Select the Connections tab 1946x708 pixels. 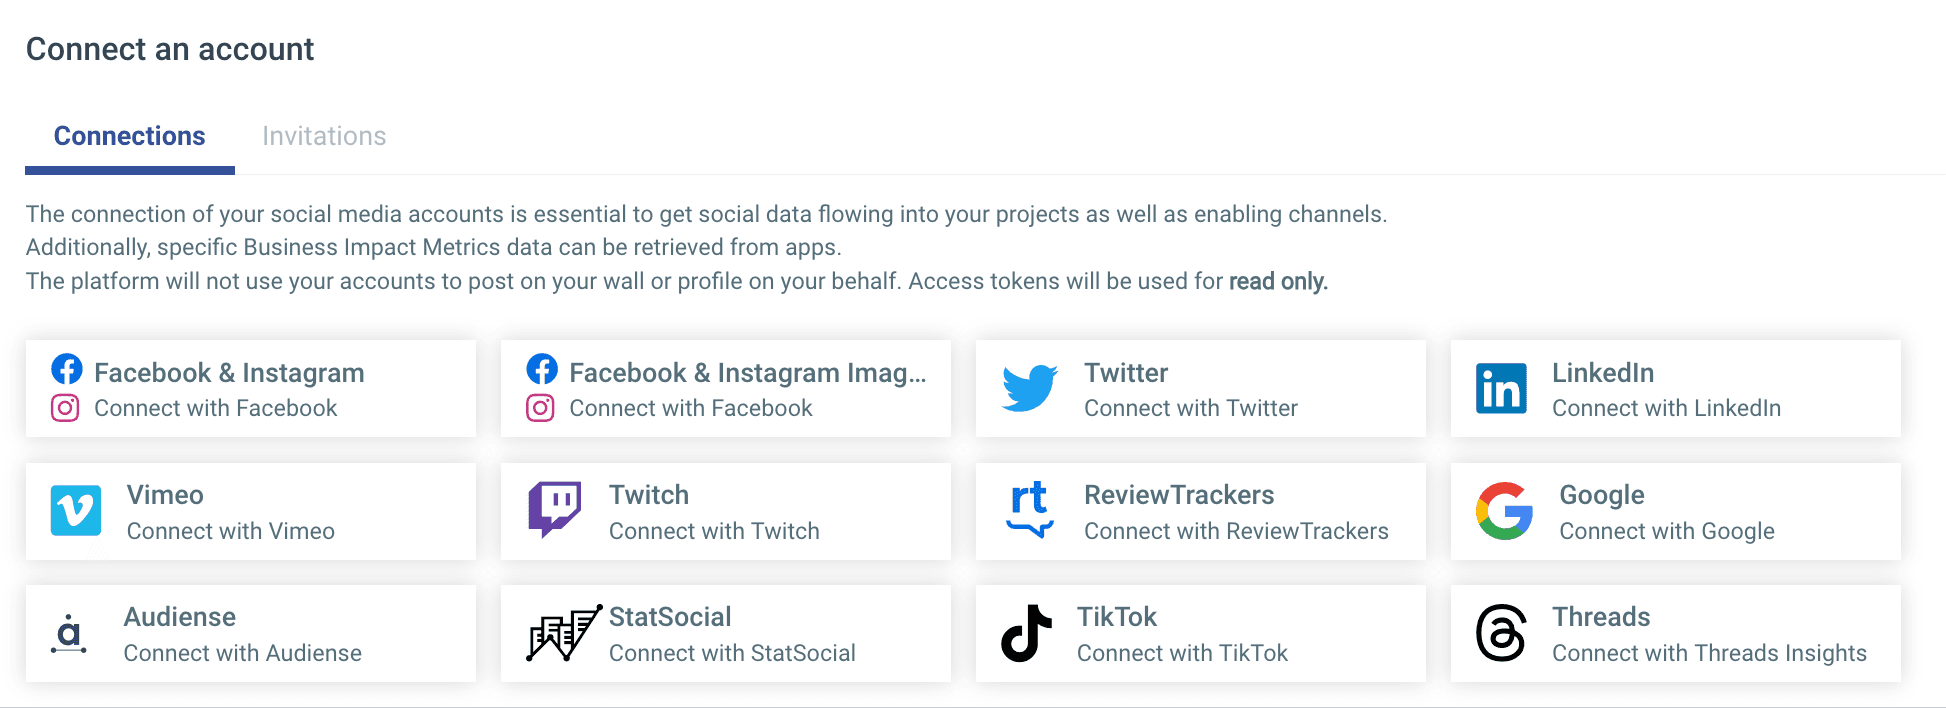coord(130,136)
